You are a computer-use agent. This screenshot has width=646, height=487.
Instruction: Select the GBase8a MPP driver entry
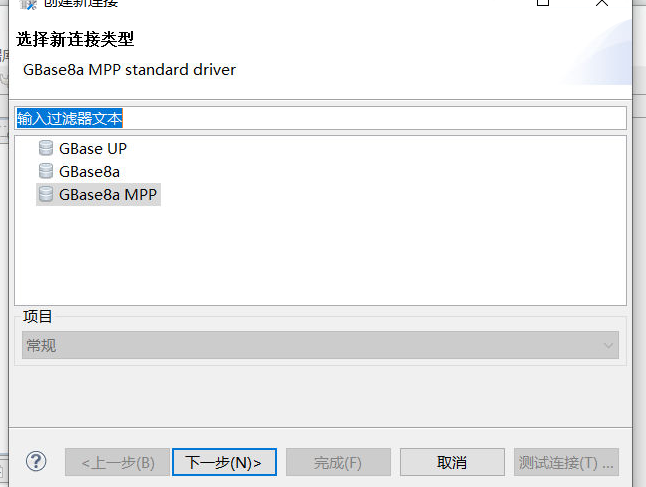click(x=98, y=194)
